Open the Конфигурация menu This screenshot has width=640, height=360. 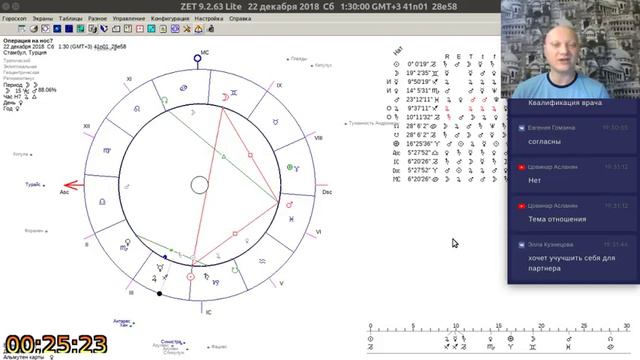pyautogui.click(x=170, y=19)
